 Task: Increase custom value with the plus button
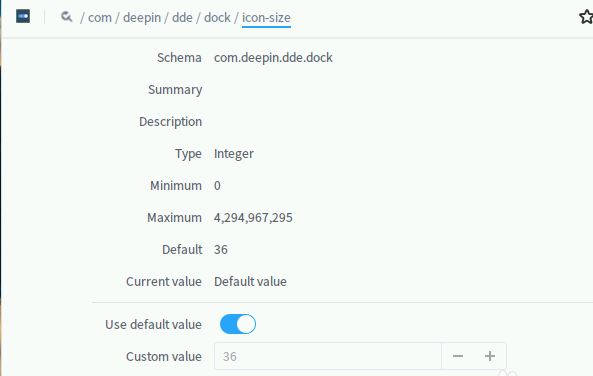[x=490, y=356]
